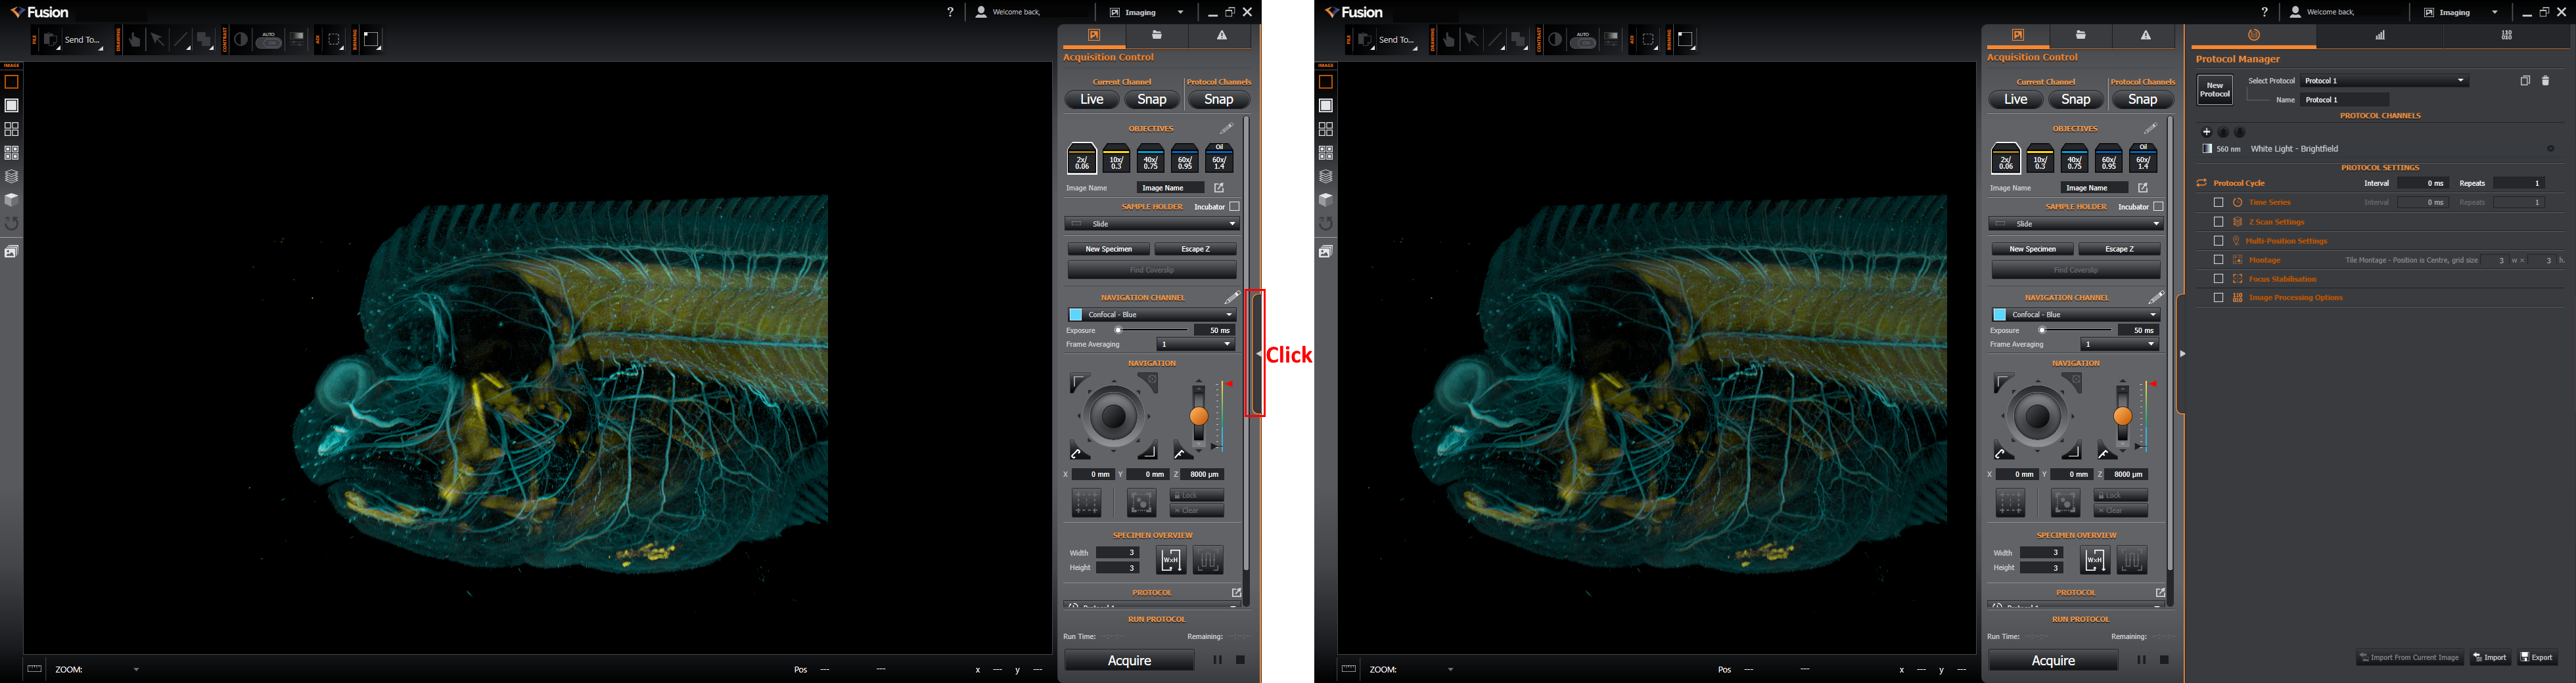Open the binary 110 010 tab
The image size is (2576, 683).
coord(2506,35)
